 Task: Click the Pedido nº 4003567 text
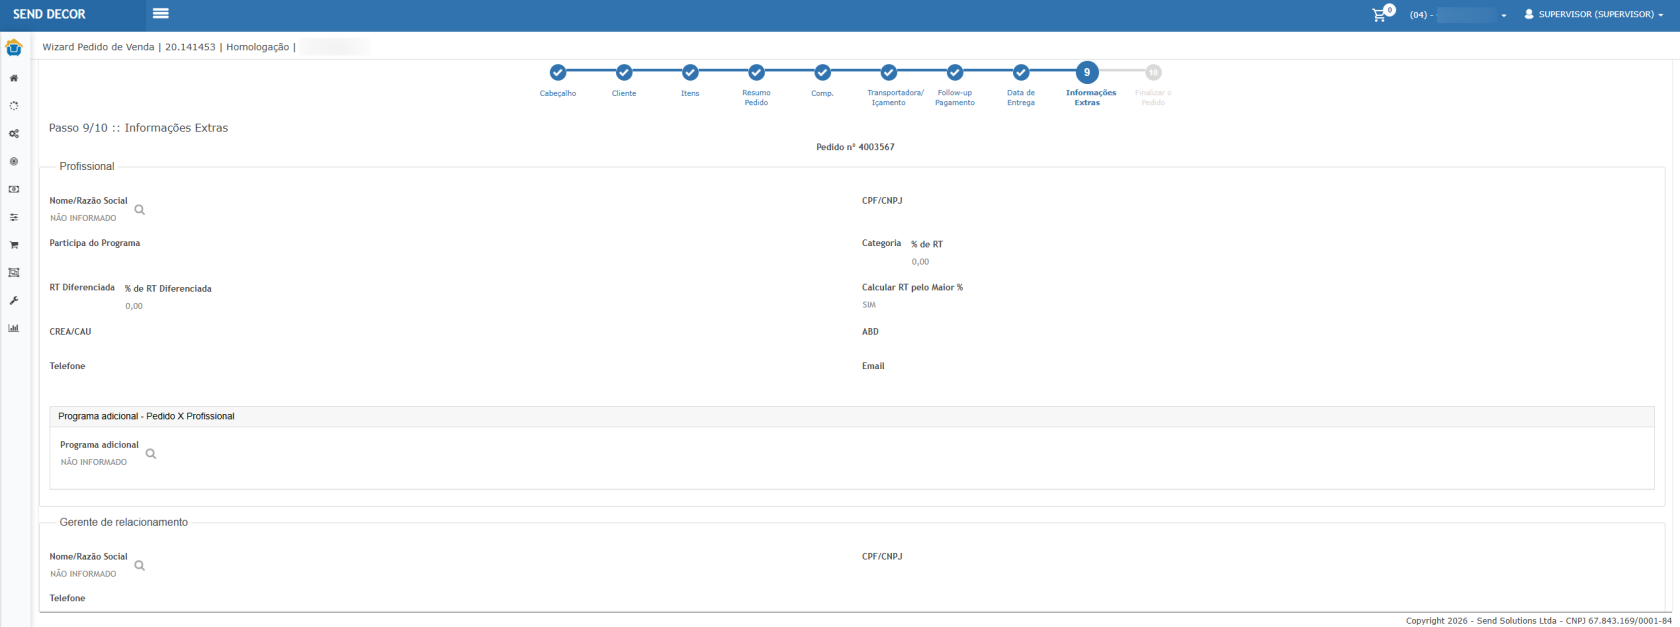click(x=855, y=147)
